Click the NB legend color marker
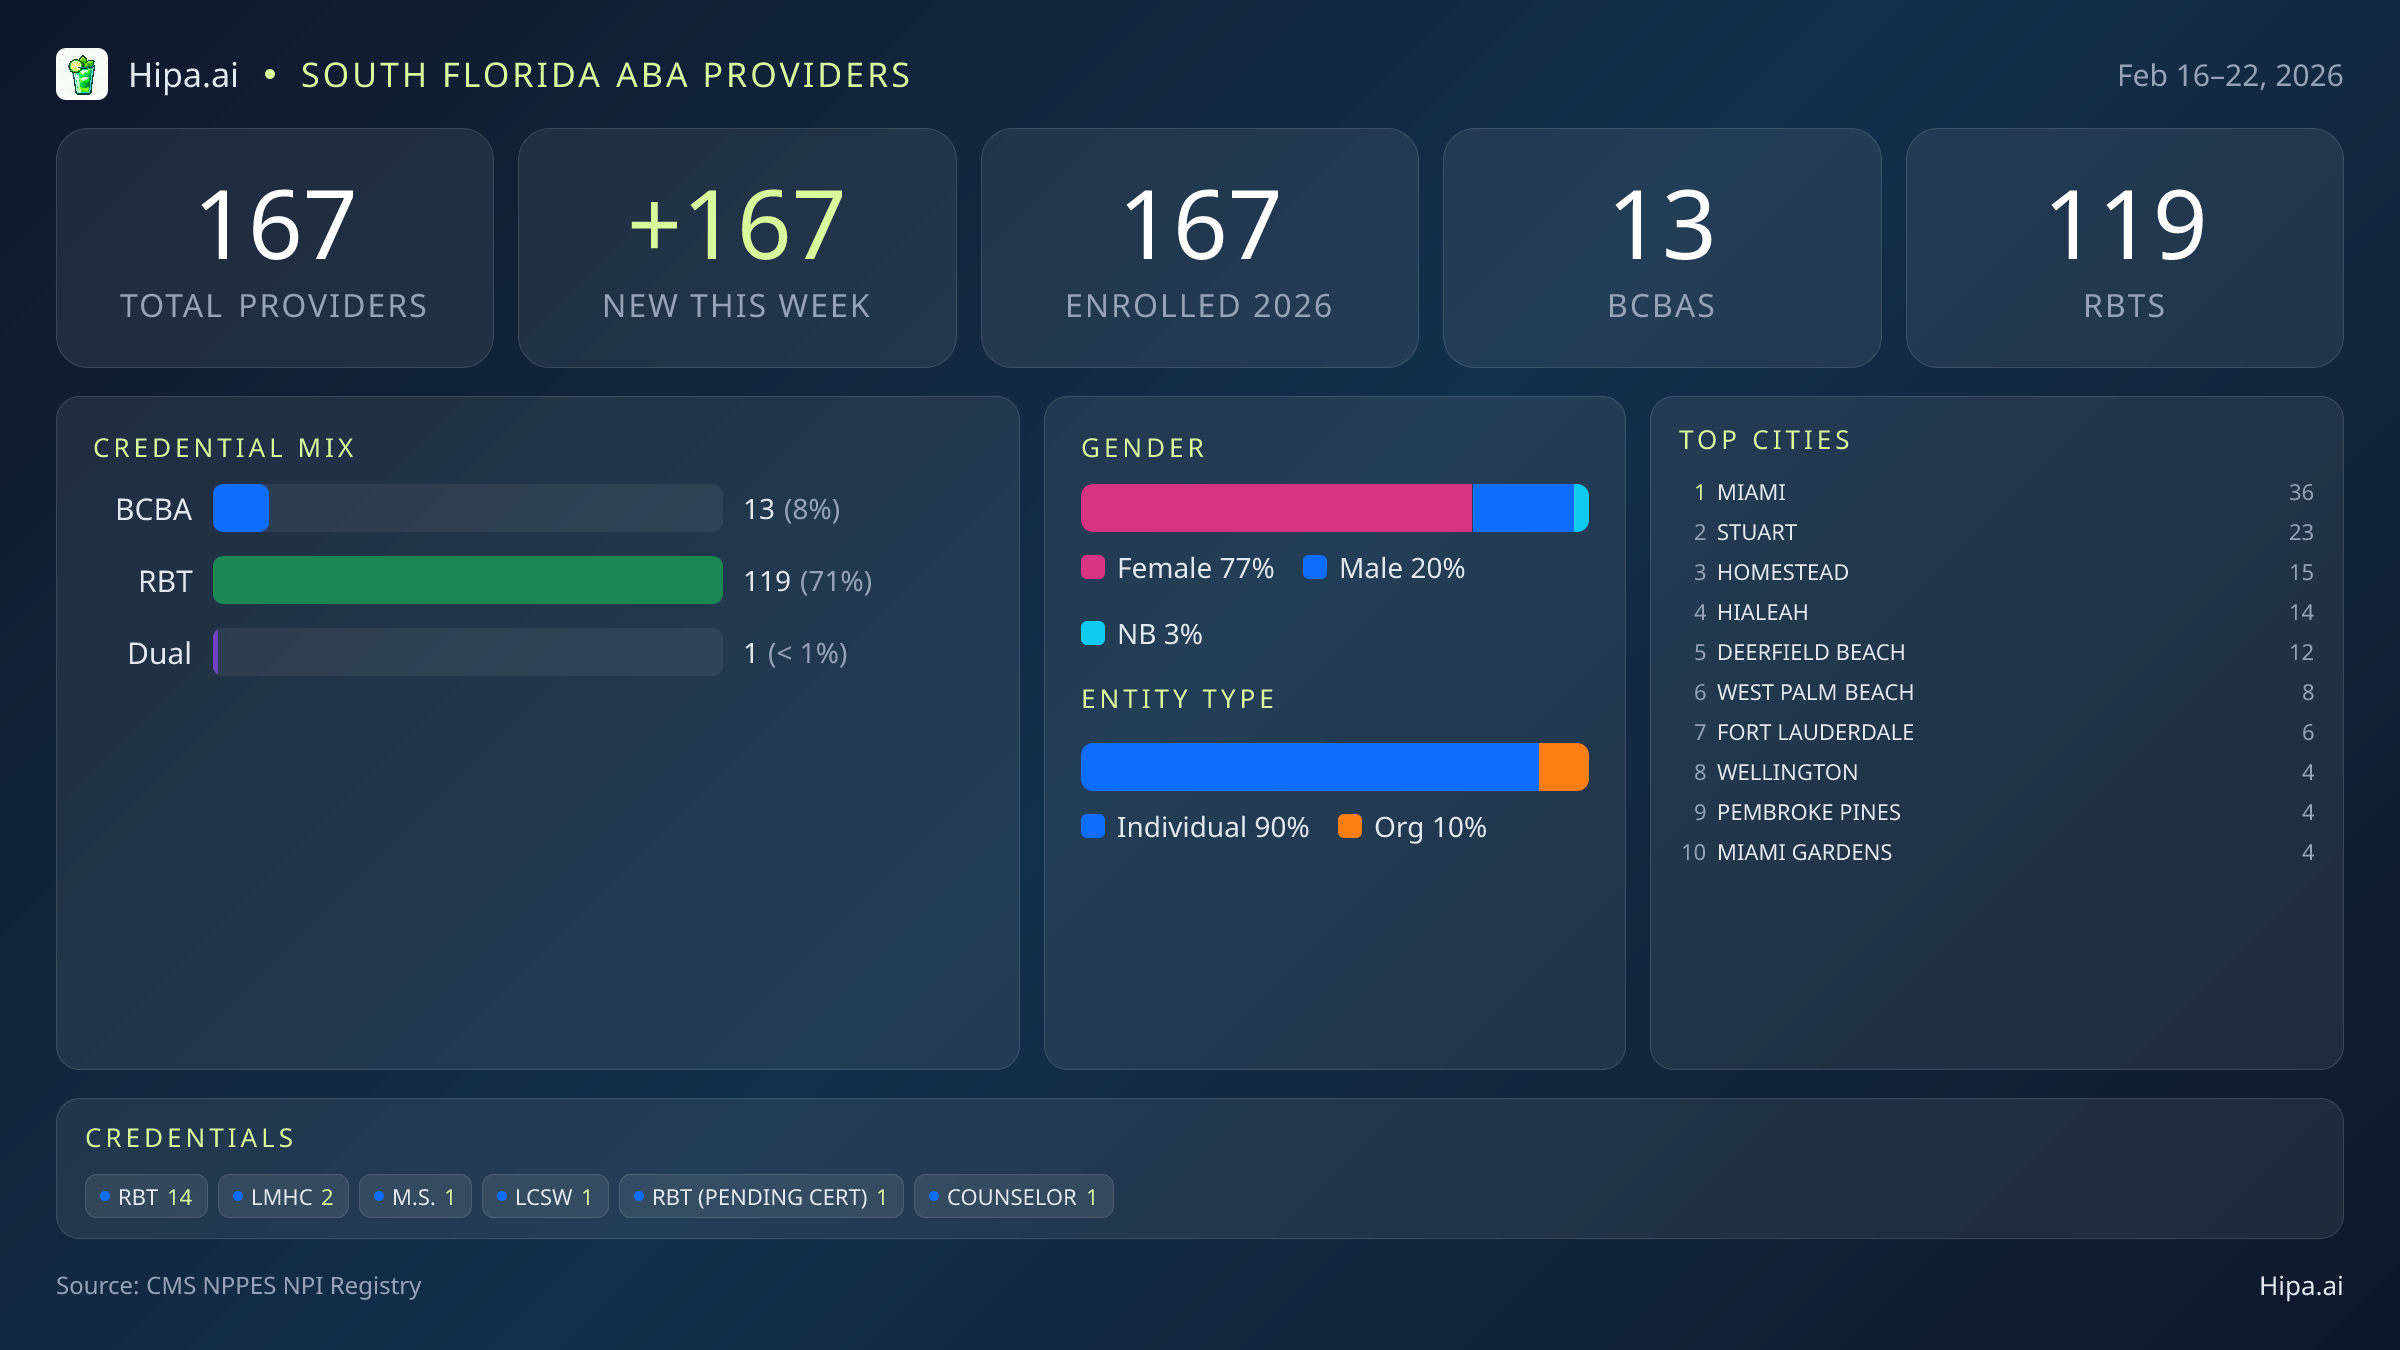 pos(1093,633)
